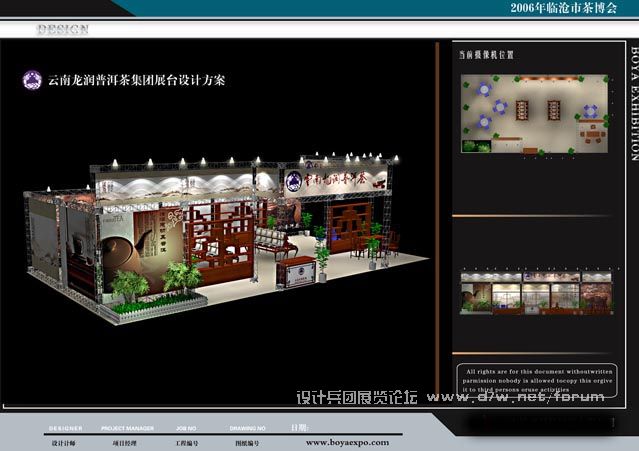
Task: Open the top-view floor plan thumbnail
Action: pyautogui.click(x=535, y=114)
